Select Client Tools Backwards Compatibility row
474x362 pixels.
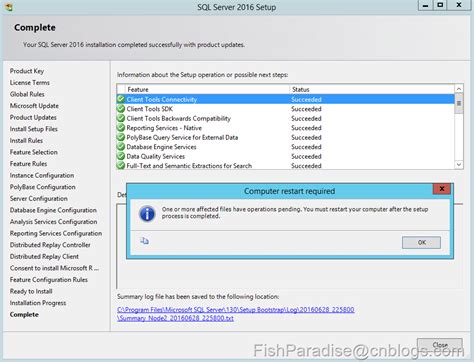tap(285, 118)
